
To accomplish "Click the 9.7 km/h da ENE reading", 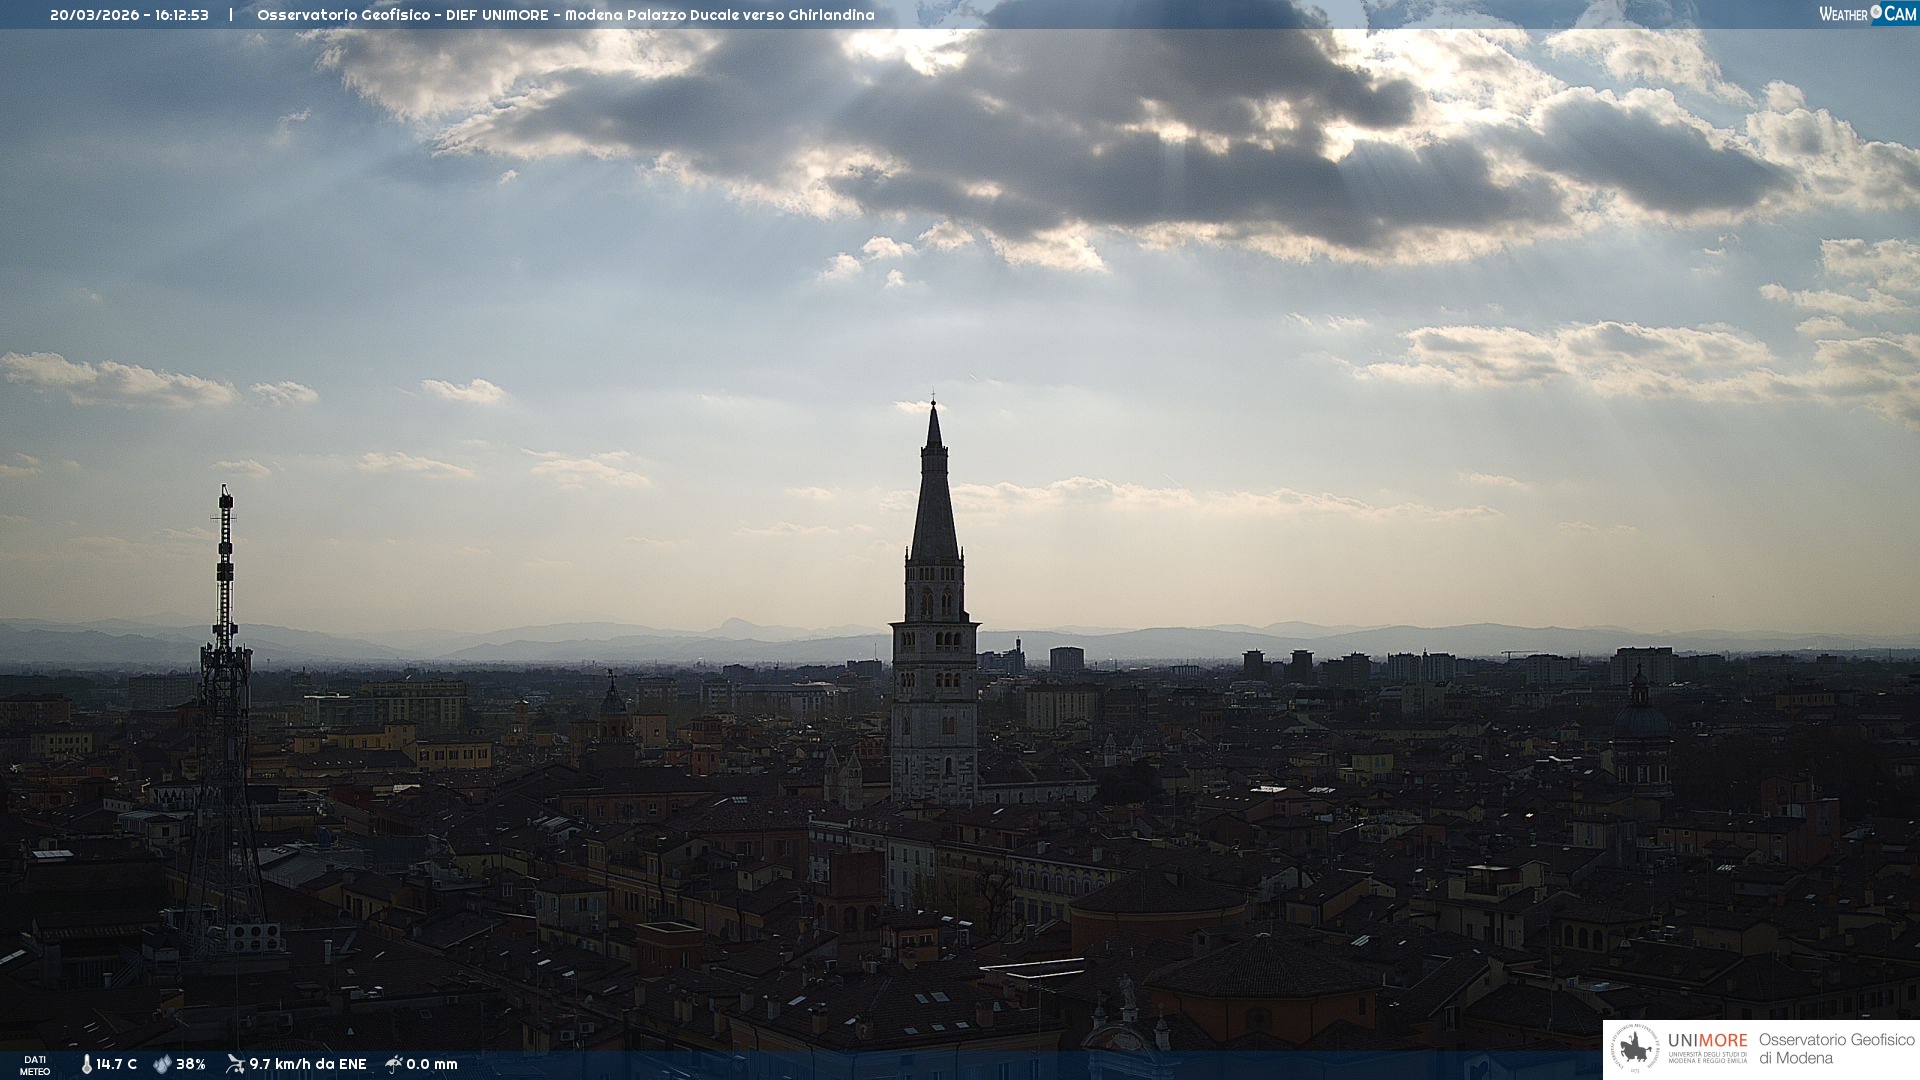I will coord(308,1064).
